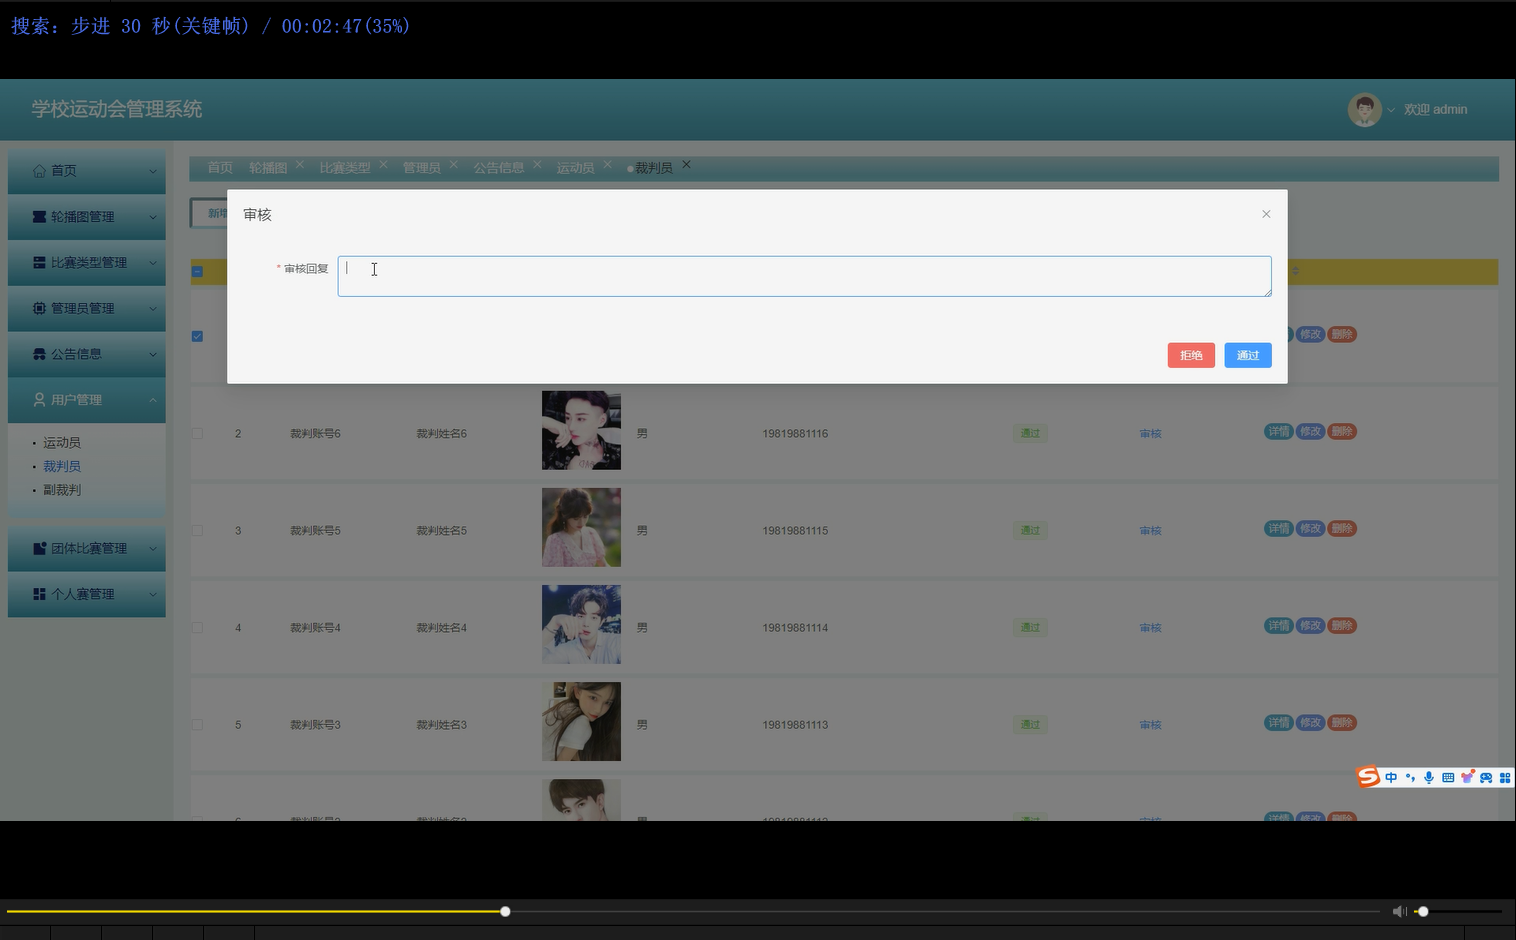Close the 裁判员 tab
This screenshot has width=1516, height=940.
(x=686, y=164)
